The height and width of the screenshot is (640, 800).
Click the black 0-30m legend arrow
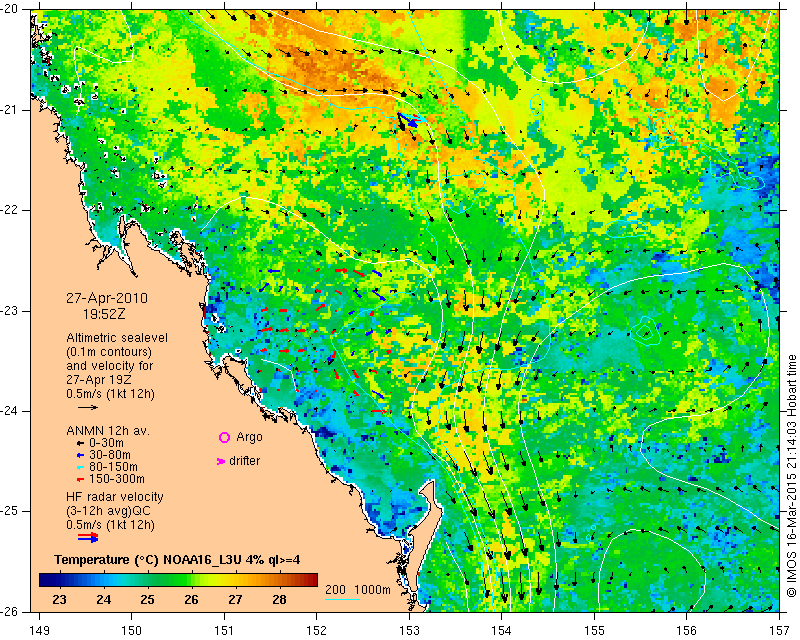pyautogui.click(x=80, y=444)
